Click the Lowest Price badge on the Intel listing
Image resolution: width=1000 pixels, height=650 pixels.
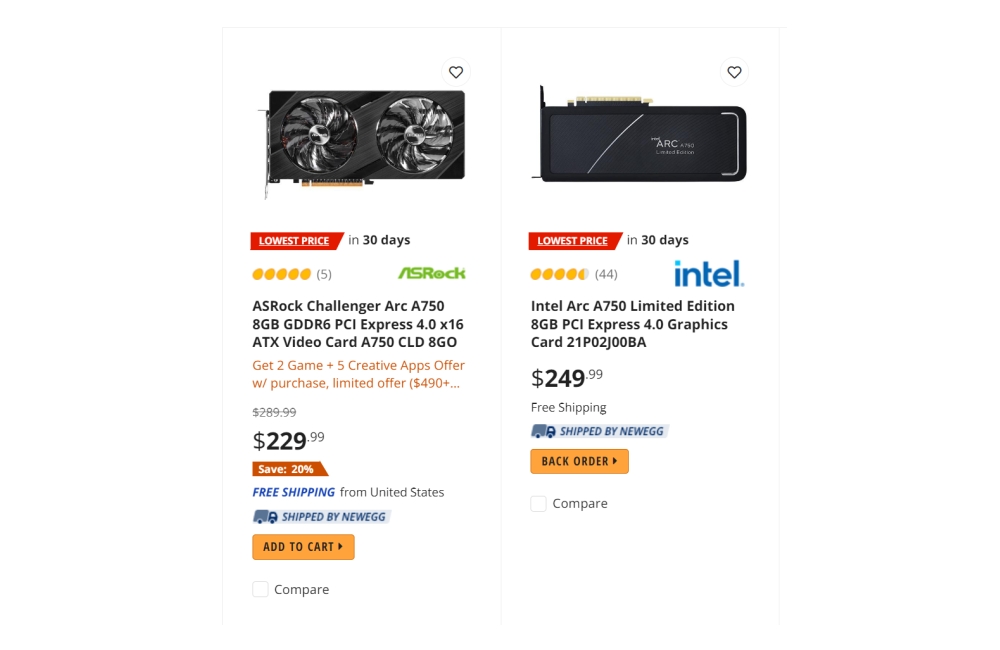572,240
